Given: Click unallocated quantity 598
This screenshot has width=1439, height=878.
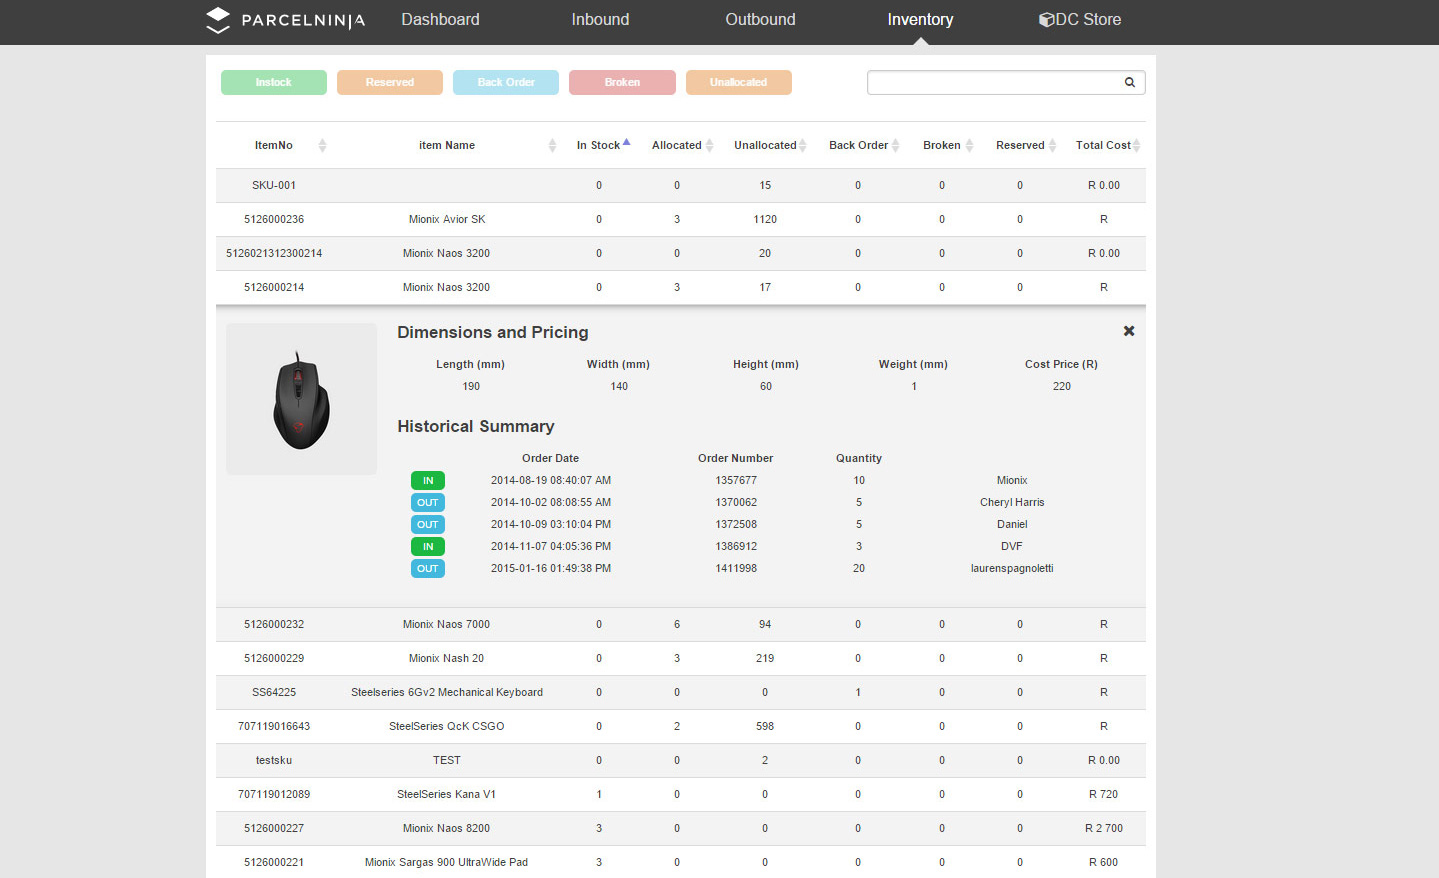Looking at the screenshot, I should tap(765, 727).
